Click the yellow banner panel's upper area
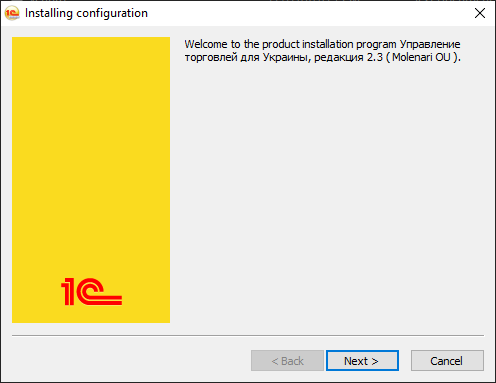The height and width of the screenshot is (383, 496). 91,100
